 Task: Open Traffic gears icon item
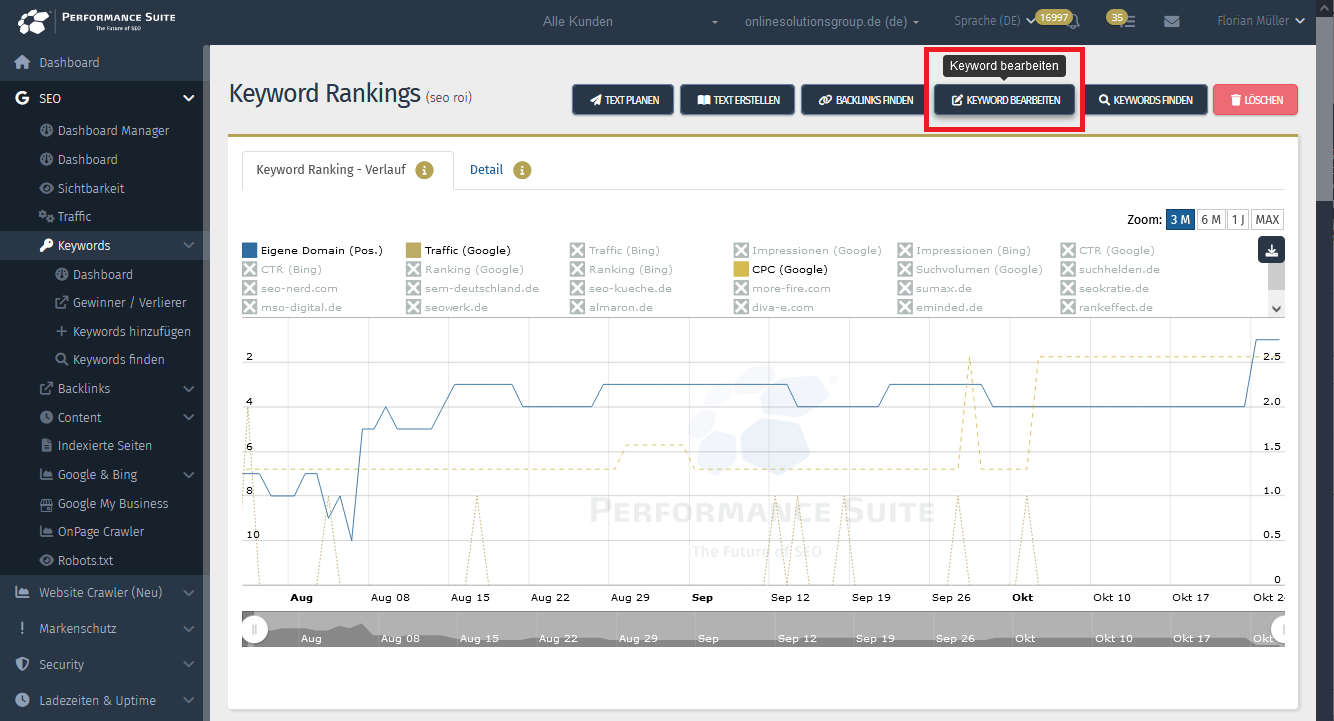46,216
